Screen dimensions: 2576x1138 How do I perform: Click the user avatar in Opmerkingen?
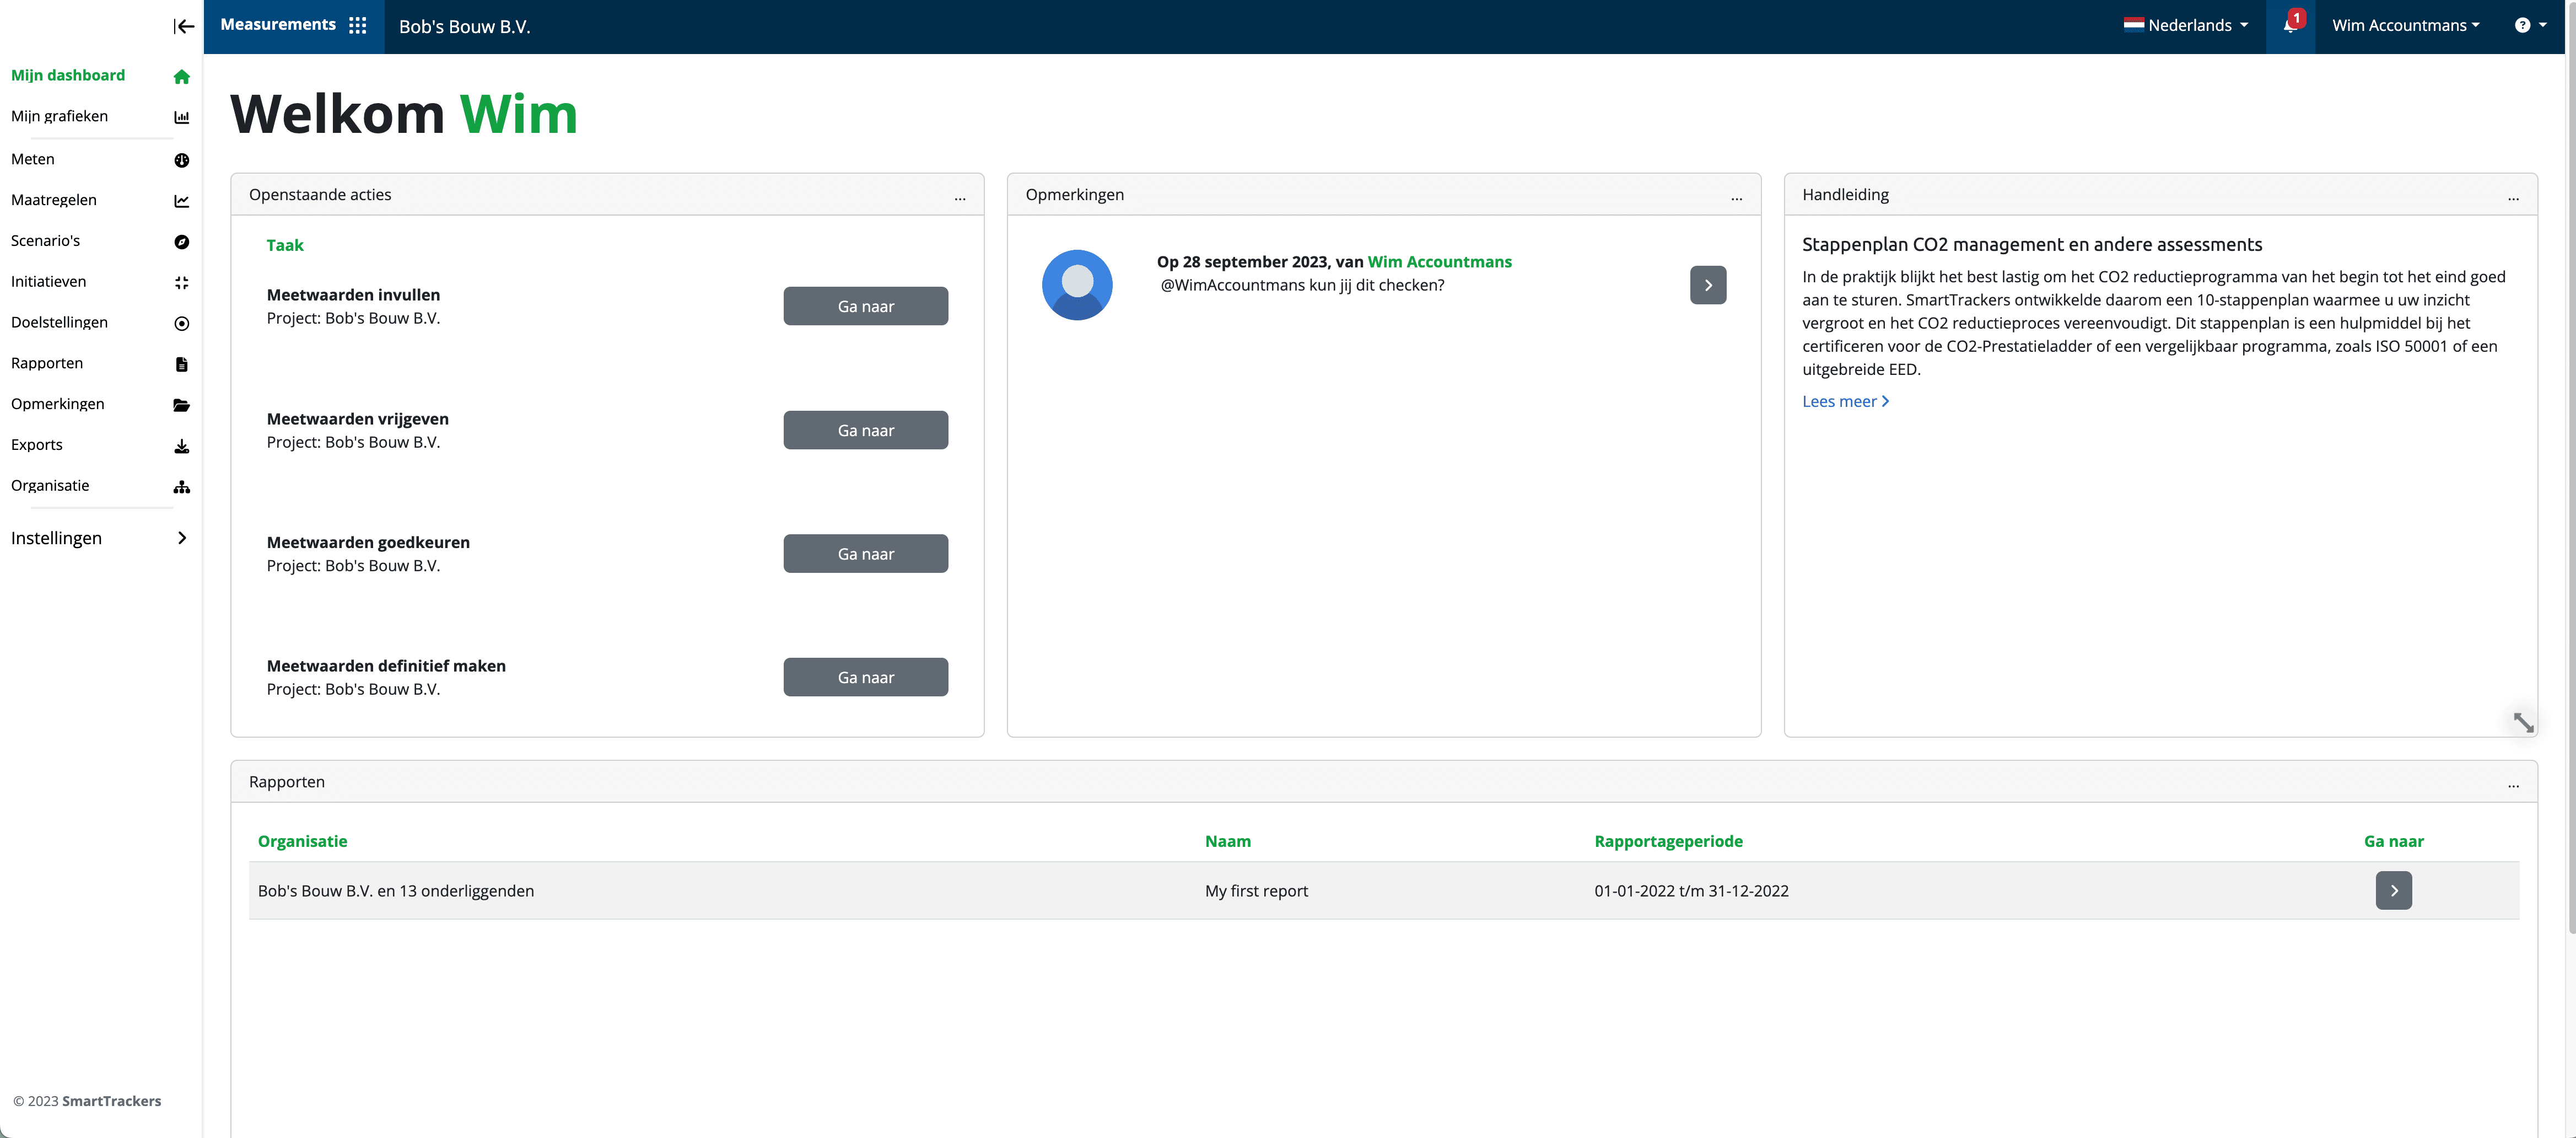click(x=1077, y=285)
